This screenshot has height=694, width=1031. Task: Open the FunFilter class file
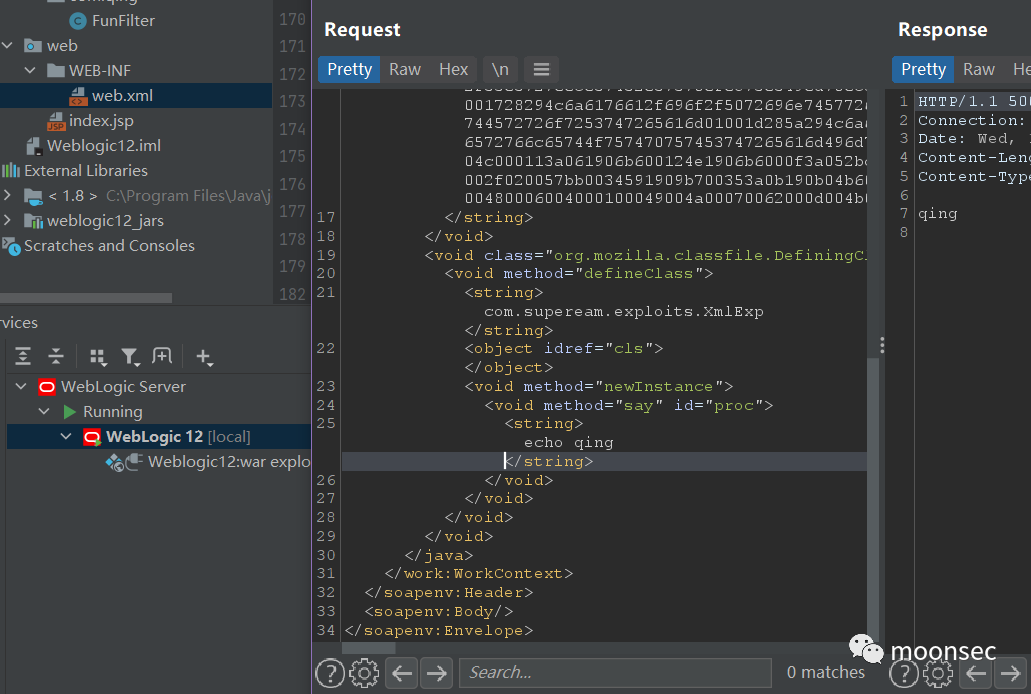[x=123, y=21]
